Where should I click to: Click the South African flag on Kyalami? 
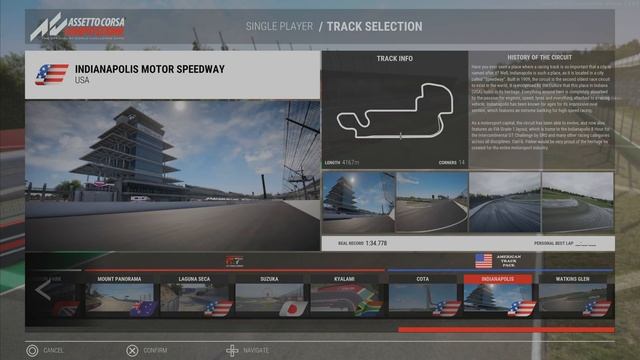369,309
